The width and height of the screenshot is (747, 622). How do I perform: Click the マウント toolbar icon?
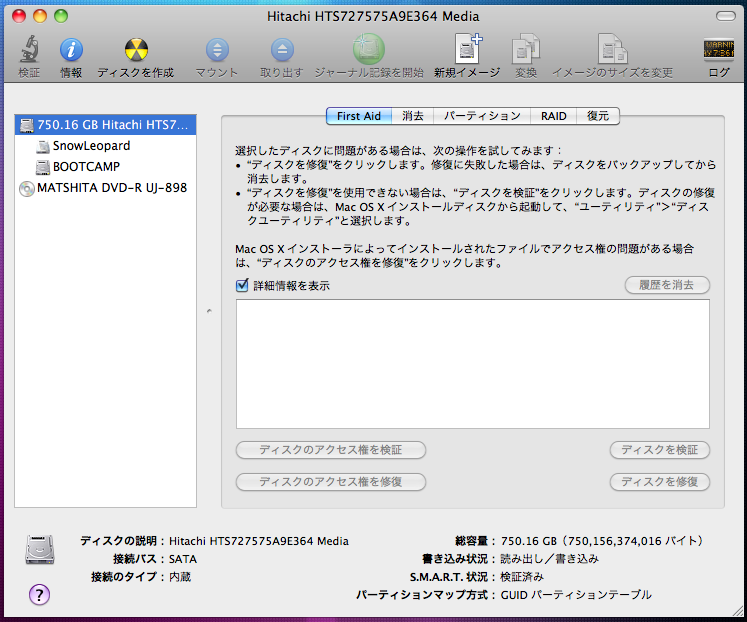[x=217, y=50]
